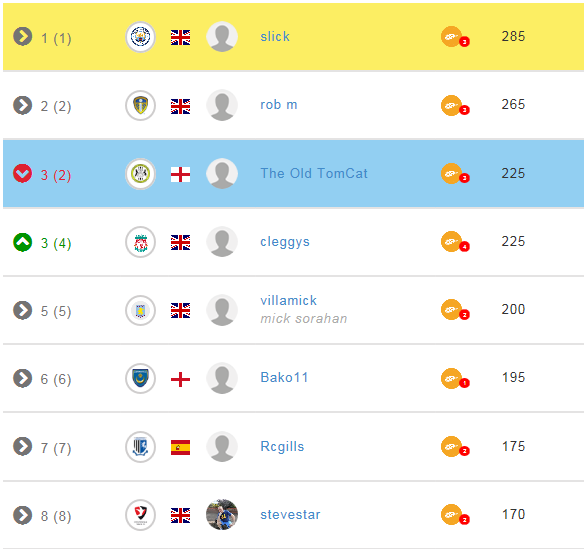Click Spain flag in Rcgills row

pyautogui.click(x=180, y=447)
